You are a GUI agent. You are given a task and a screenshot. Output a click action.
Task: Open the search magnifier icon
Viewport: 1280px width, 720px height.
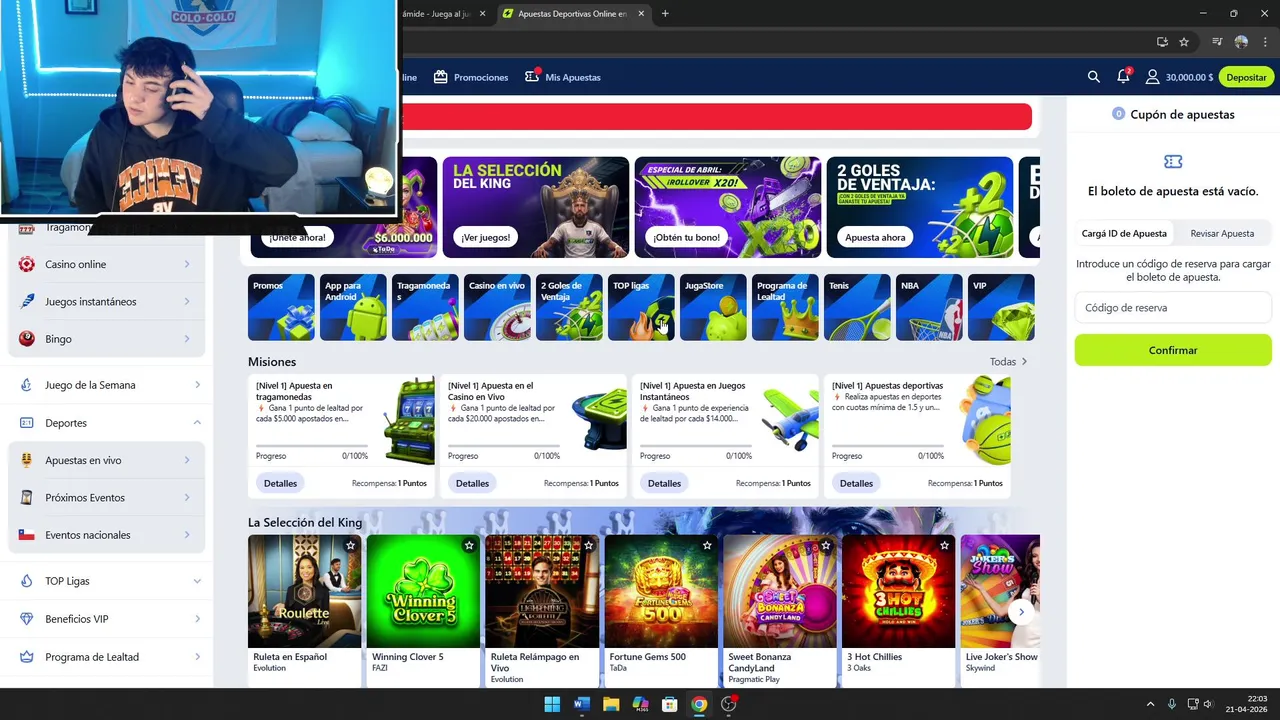1093,77
